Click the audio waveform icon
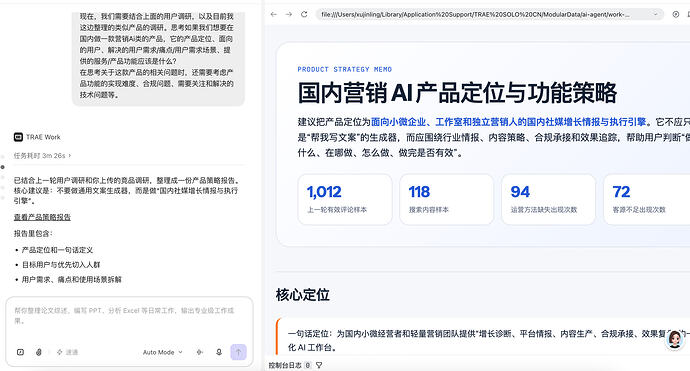Image resolution: width=690 pixels, height=371 pixels. (200, 352)
